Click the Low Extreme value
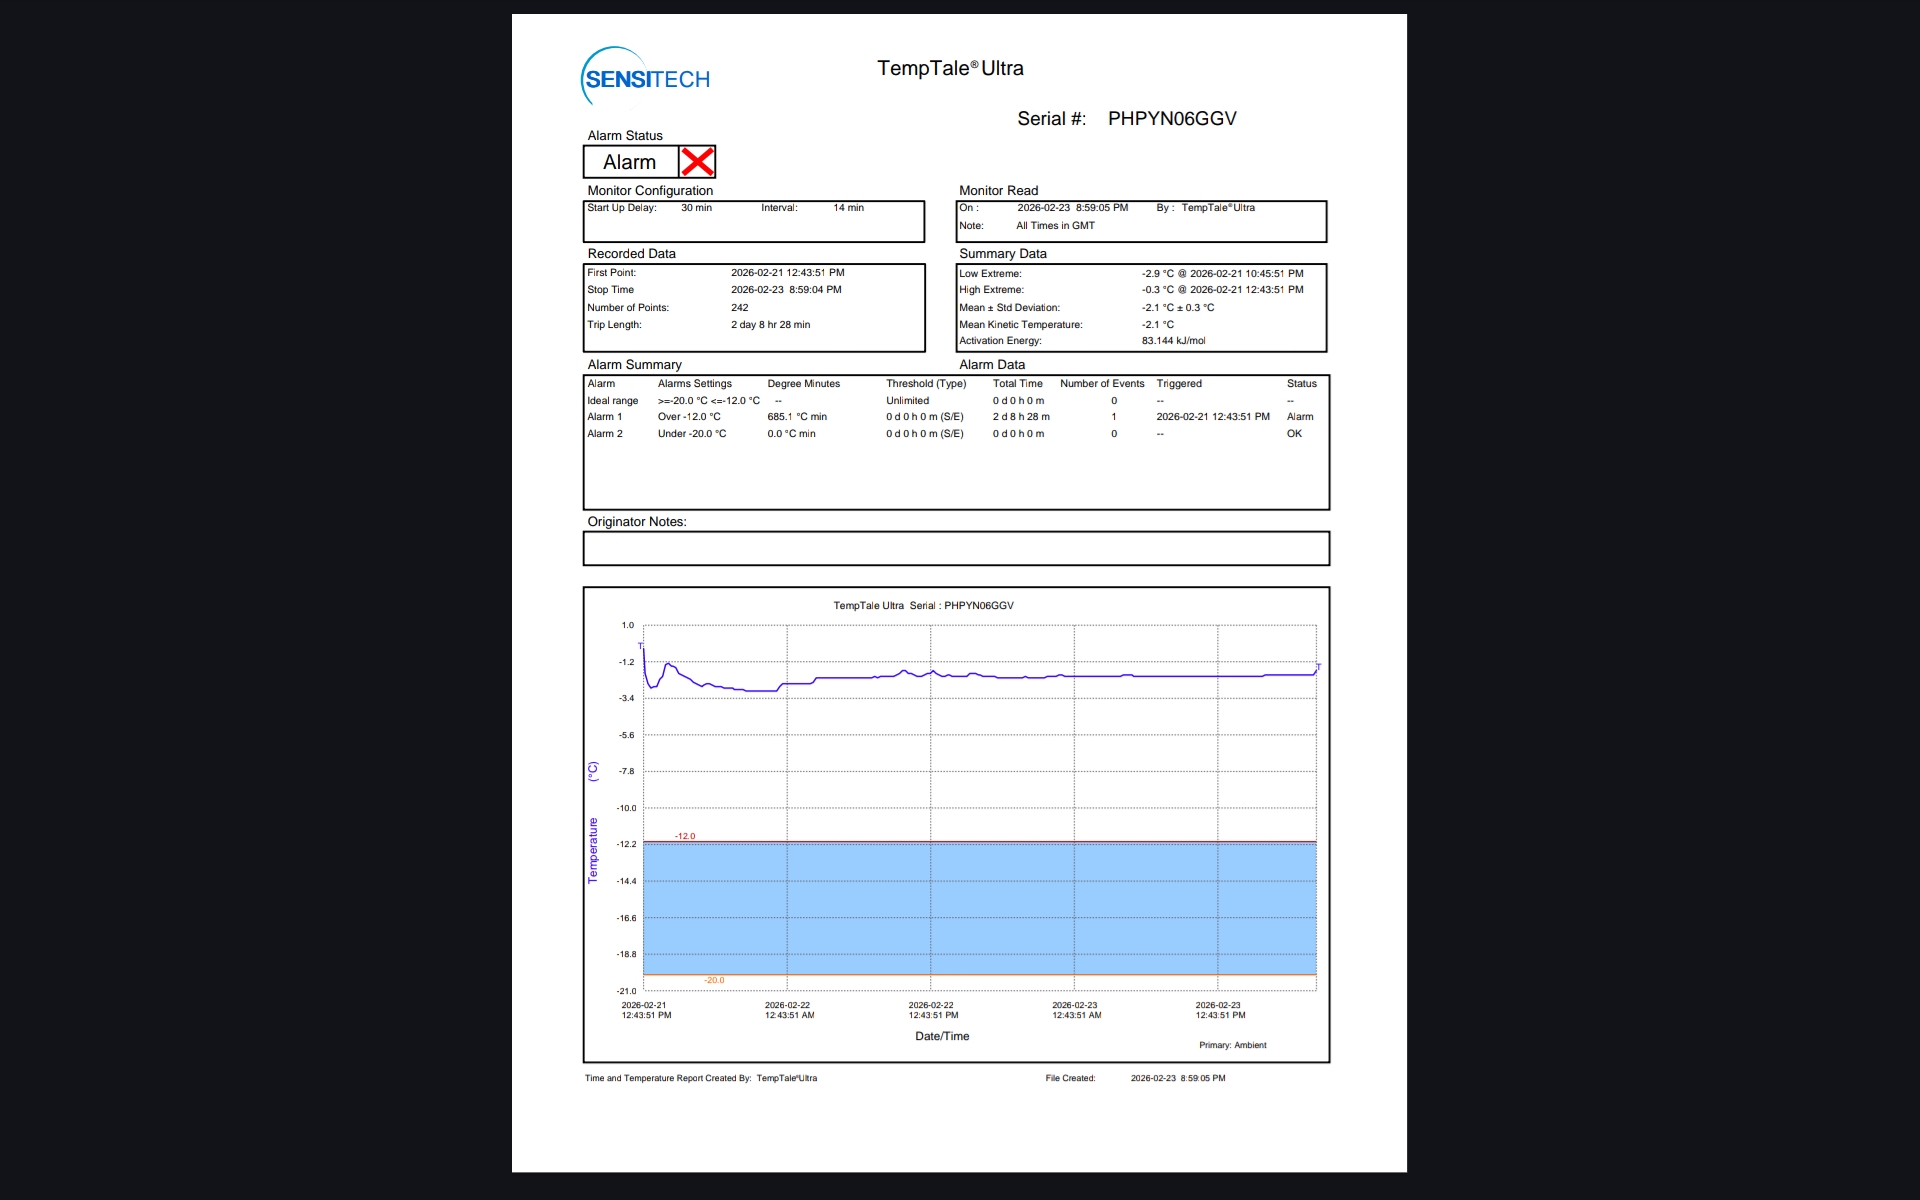The width and height of the screenshot is (1920, 1200). click(1222, 273)
